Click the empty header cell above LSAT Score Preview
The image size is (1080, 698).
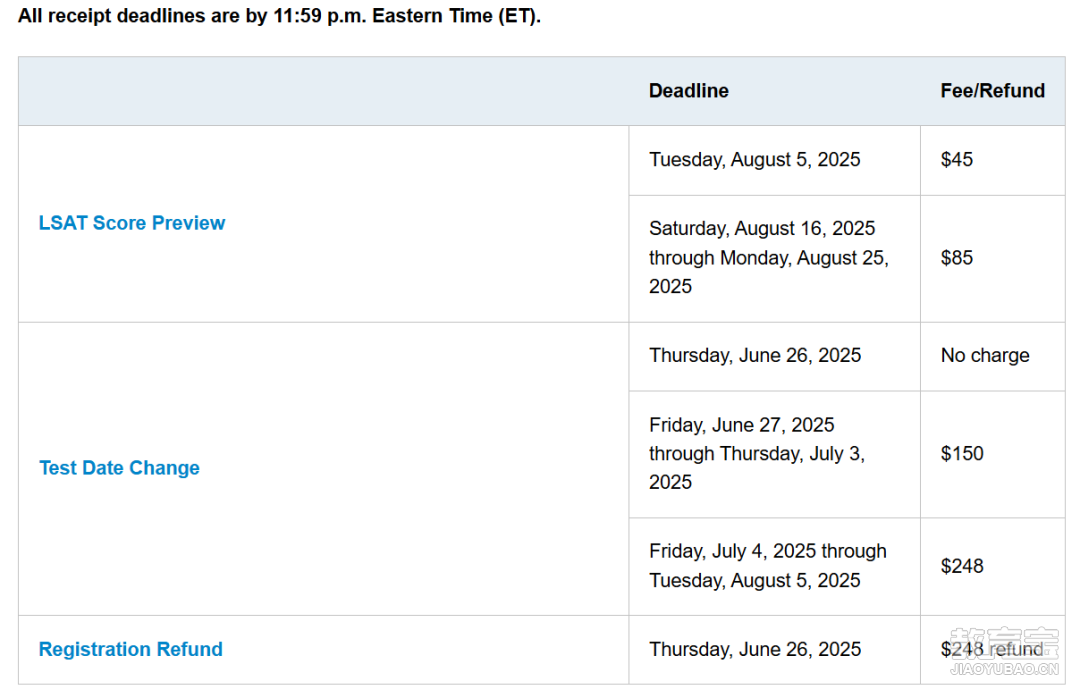pyautogui.click(x=324, y=91)
